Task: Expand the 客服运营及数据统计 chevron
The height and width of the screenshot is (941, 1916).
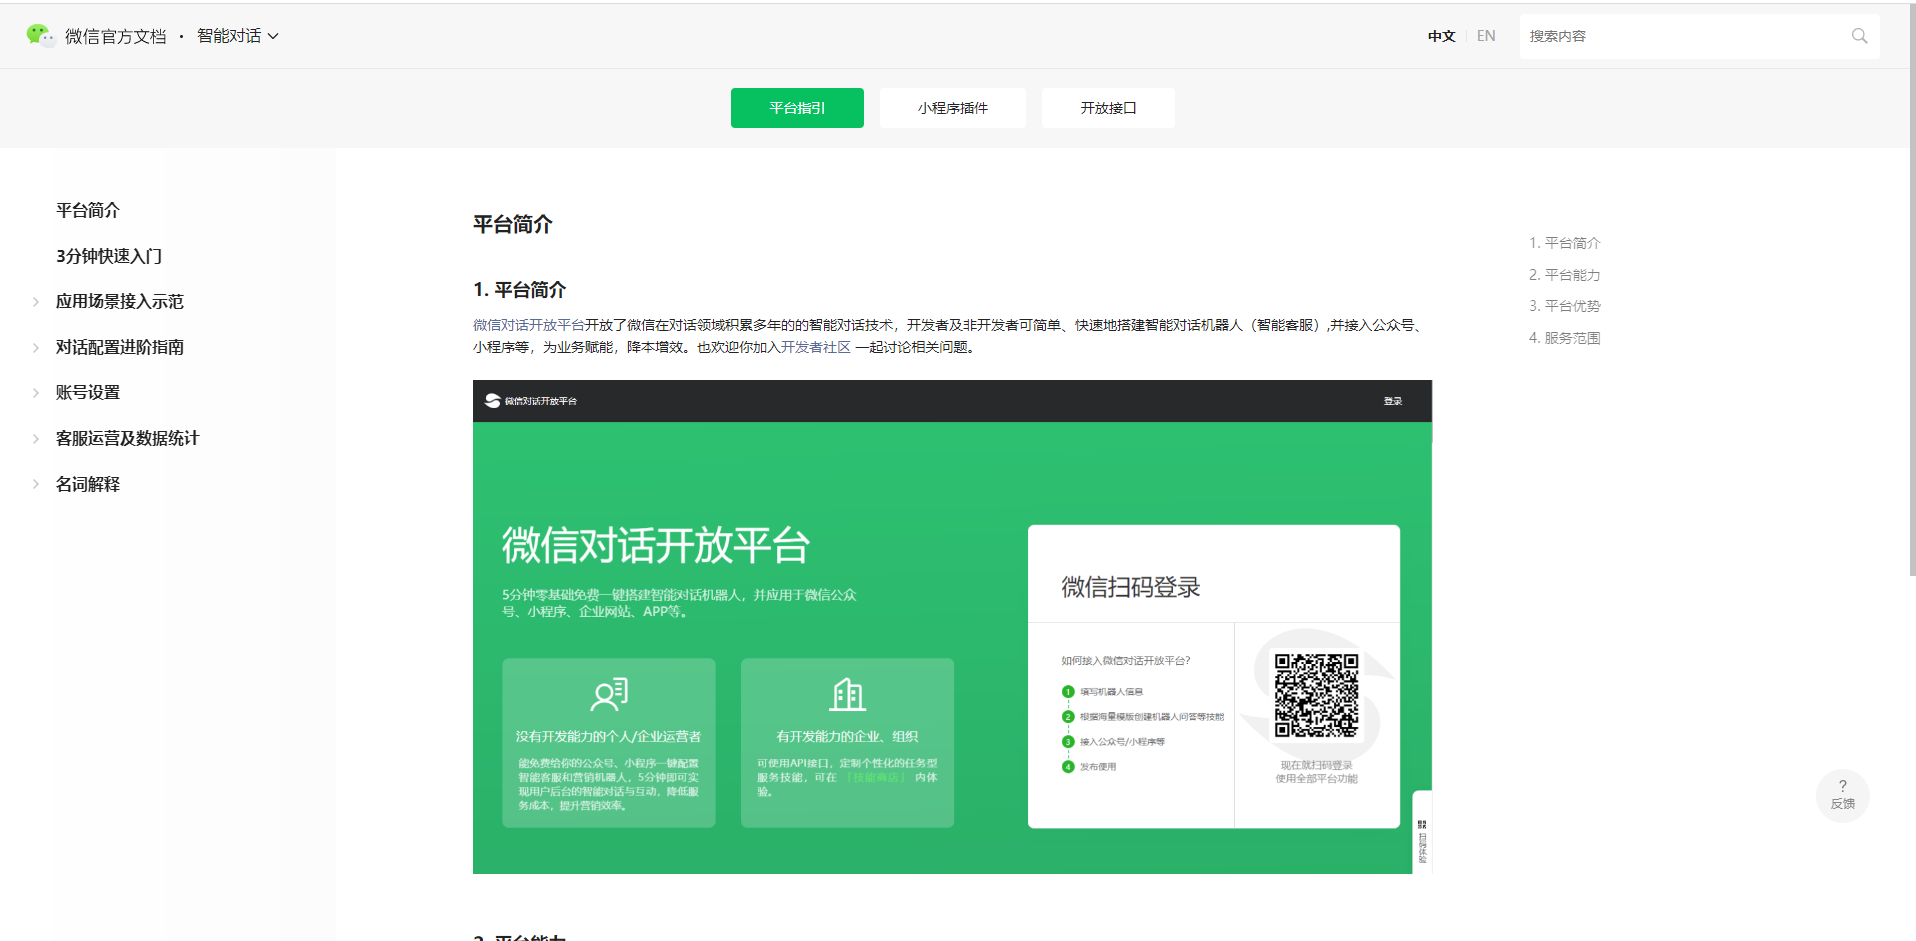Action: coord(36,439)
